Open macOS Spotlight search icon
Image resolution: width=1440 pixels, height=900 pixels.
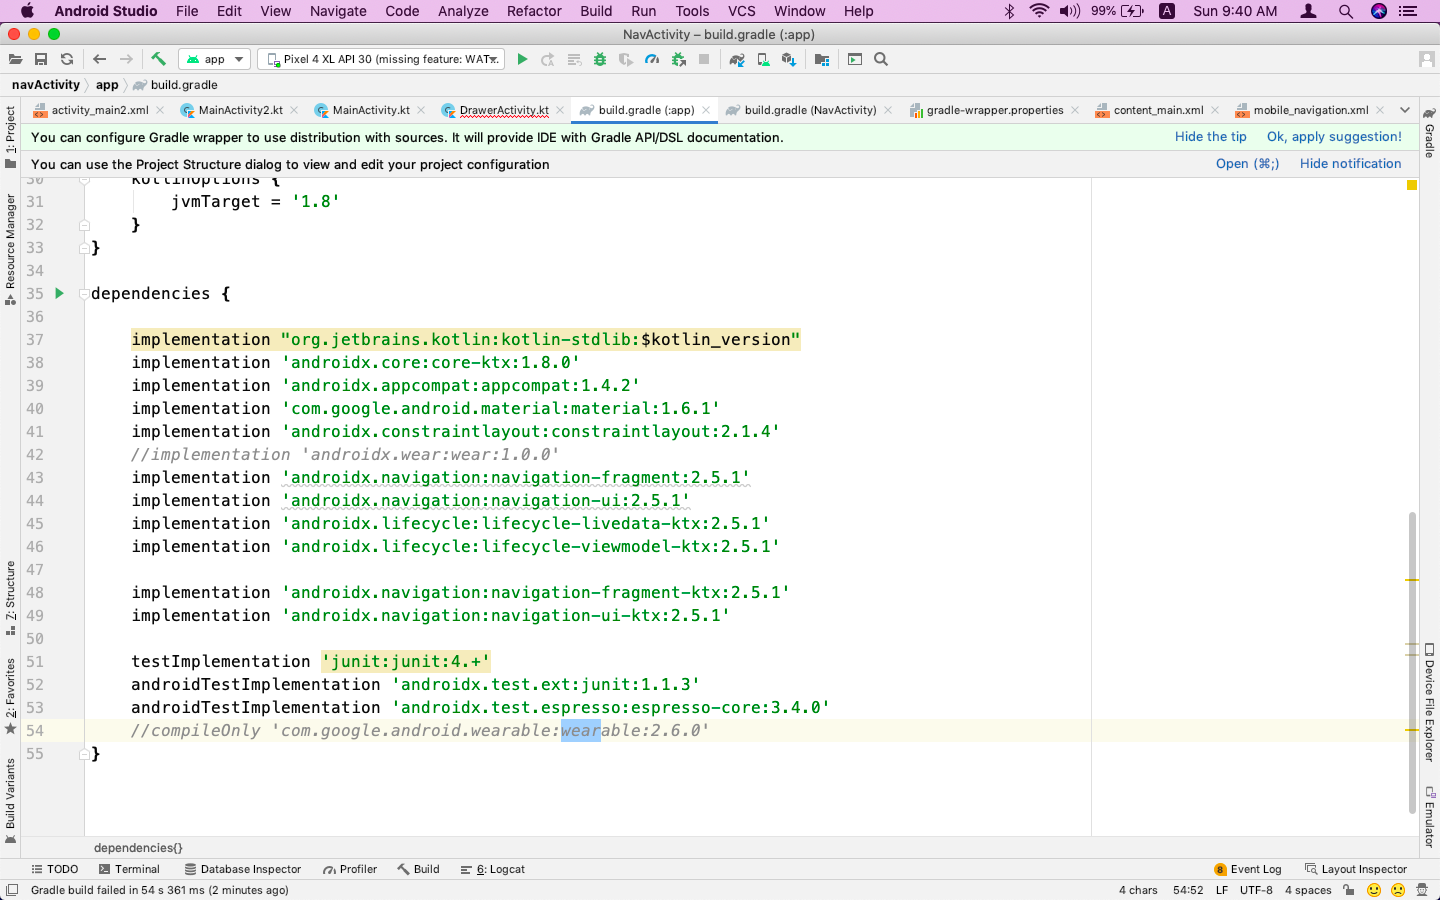1346,11
